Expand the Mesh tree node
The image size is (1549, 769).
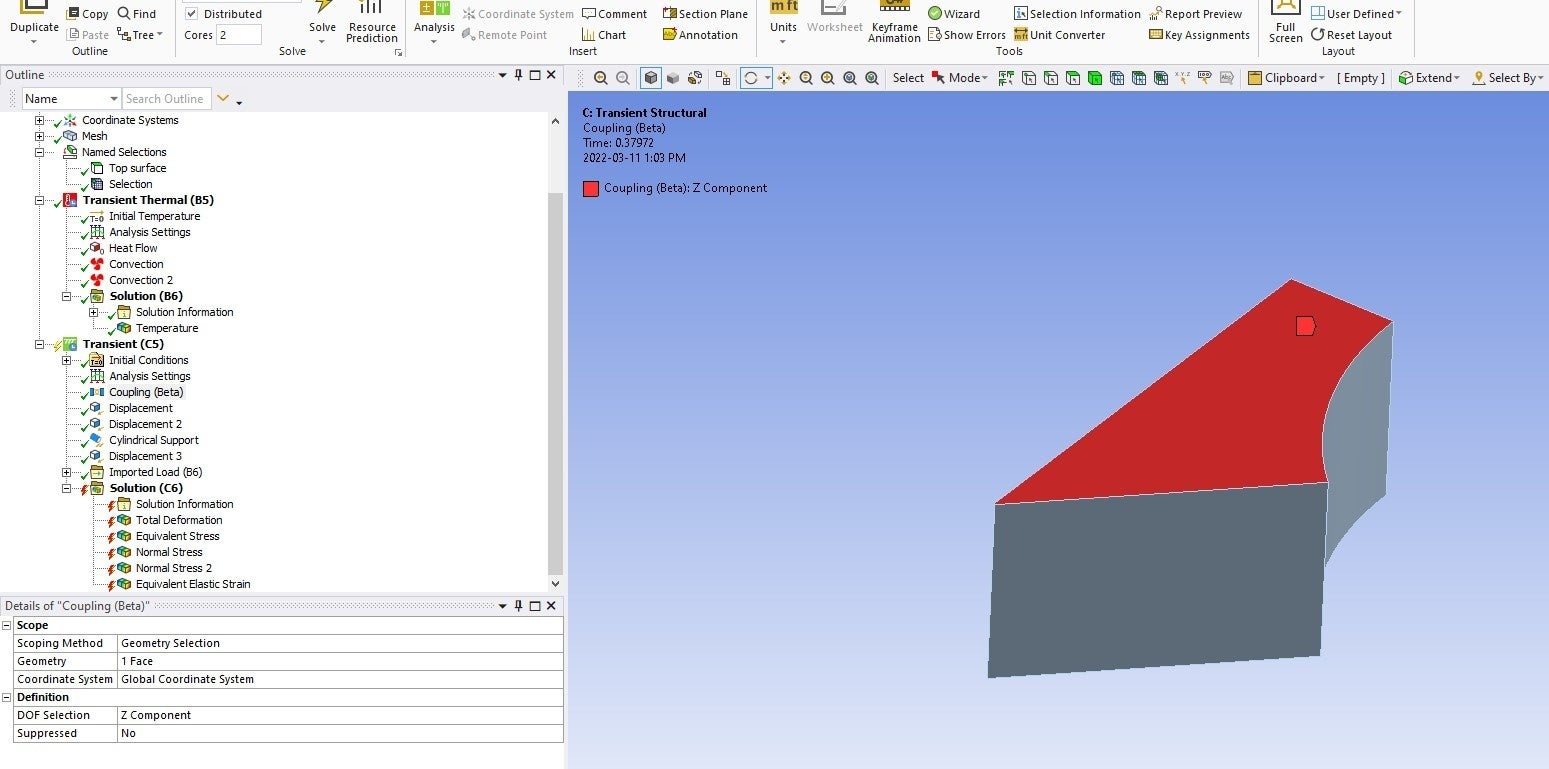40,136
